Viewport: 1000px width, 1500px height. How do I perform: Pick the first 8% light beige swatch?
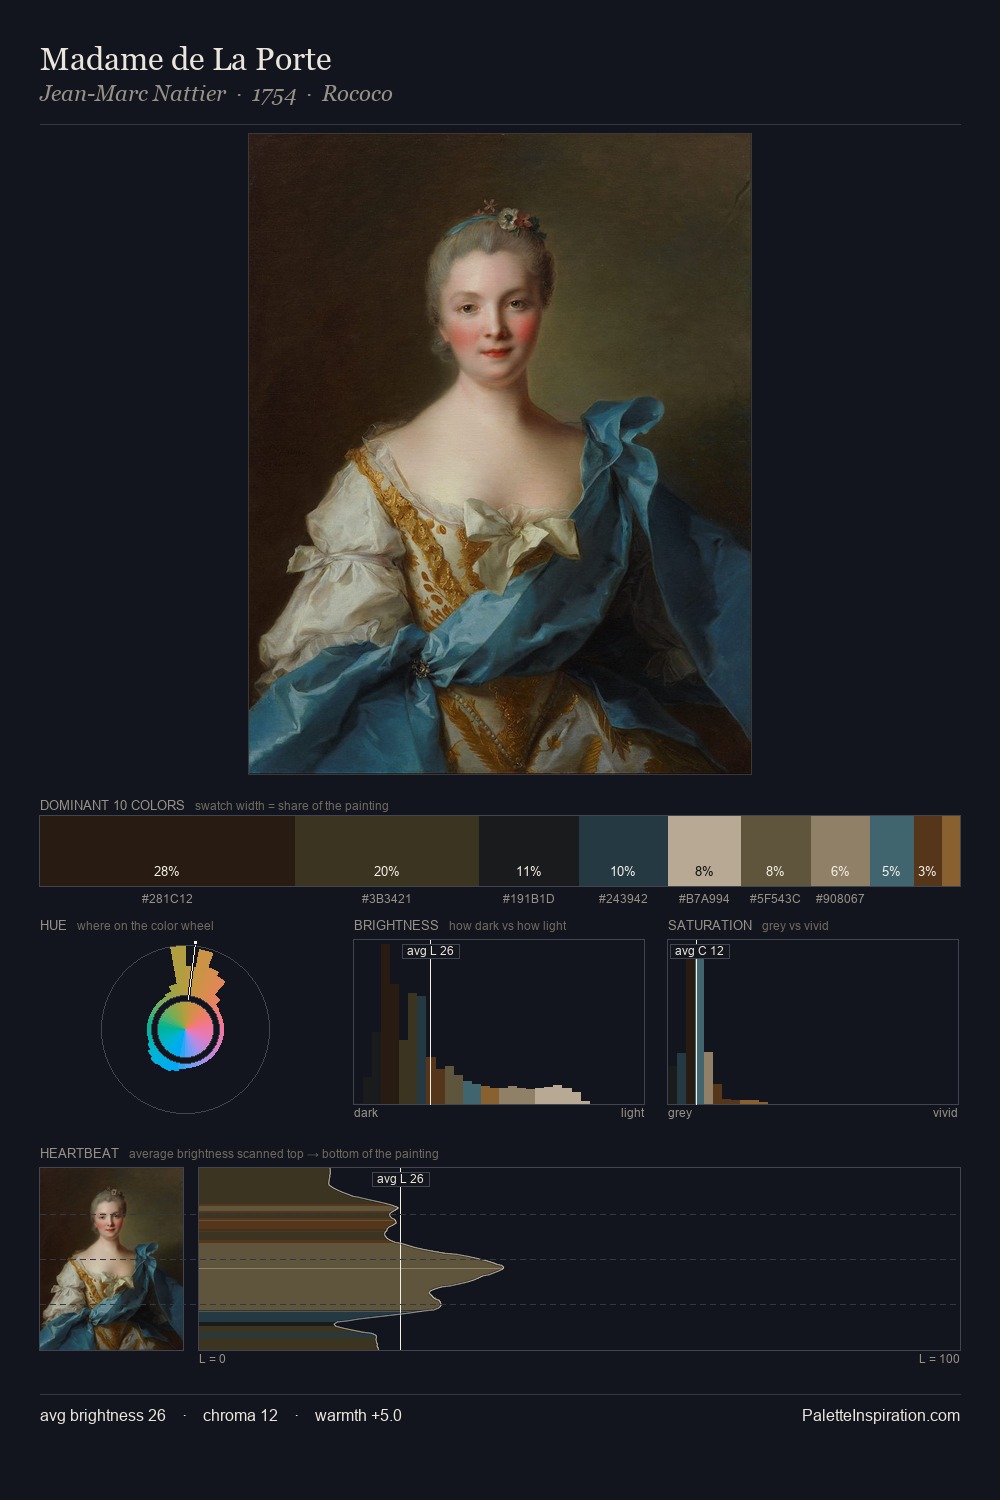pyautogui.click(x=704, y=851)
